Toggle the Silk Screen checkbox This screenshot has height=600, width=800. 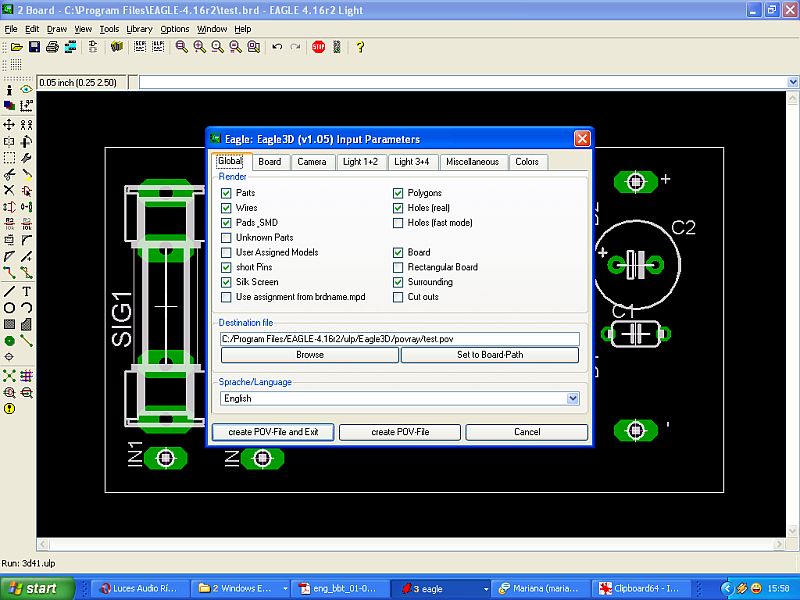[x=227, y=282]
